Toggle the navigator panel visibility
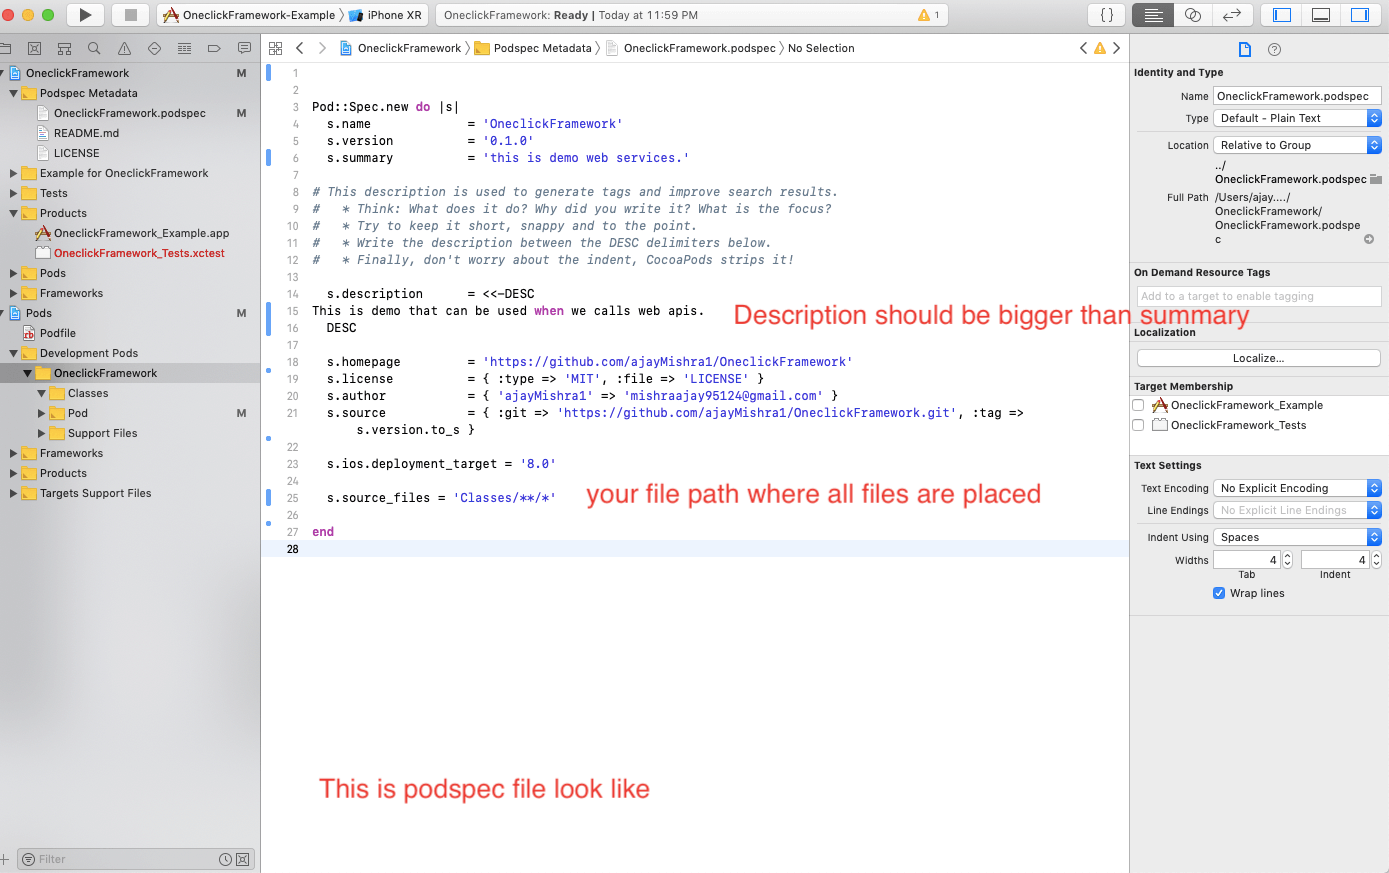This screenshot has height=873, width=1389. [x=1282, y=15]
